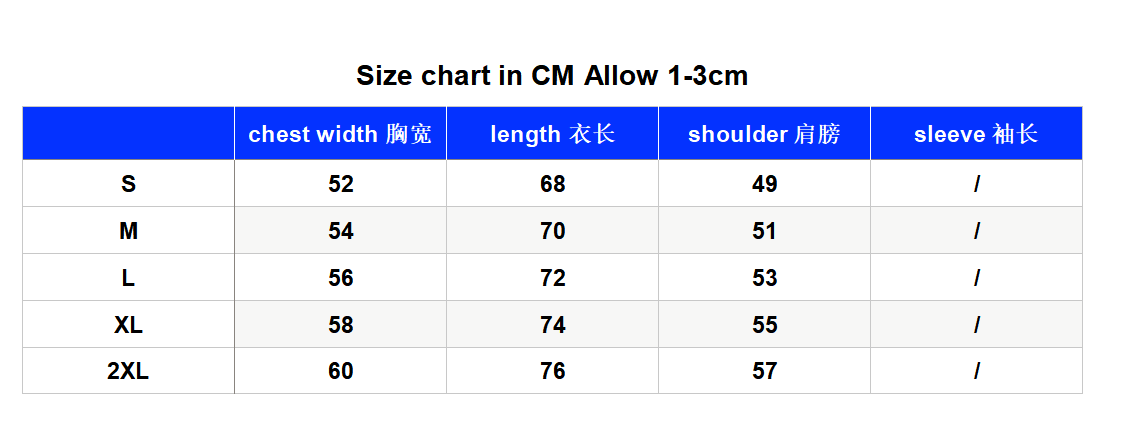Screen dimensions: 1135x433
Task: Click chest width value 60 for 2XL
Action: pyautogui.click(x=340, y=371)
